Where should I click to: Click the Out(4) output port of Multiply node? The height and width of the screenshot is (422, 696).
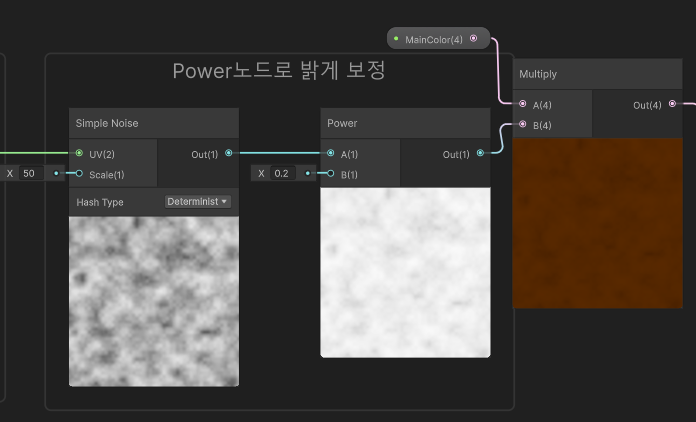[672, 104]
